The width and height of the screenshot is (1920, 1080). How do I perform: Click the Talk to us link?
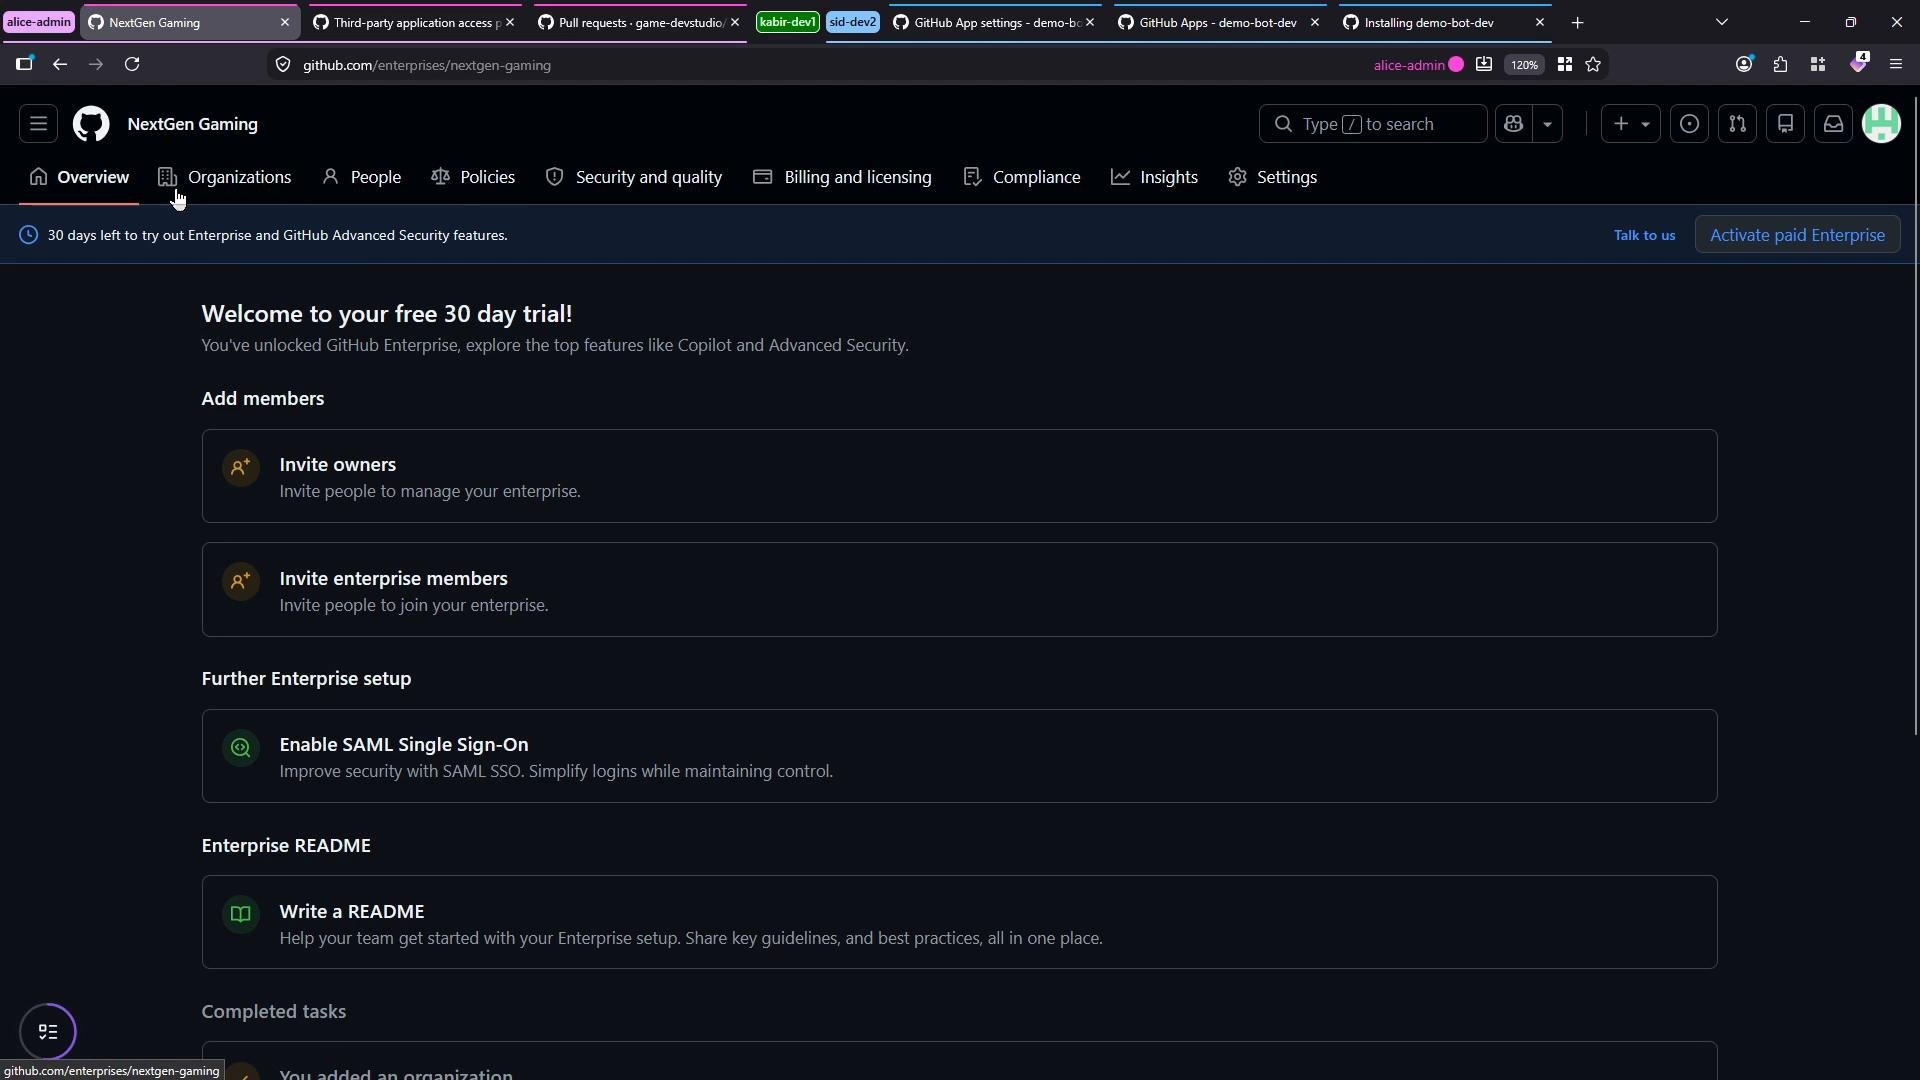[x=1644, y=235]
